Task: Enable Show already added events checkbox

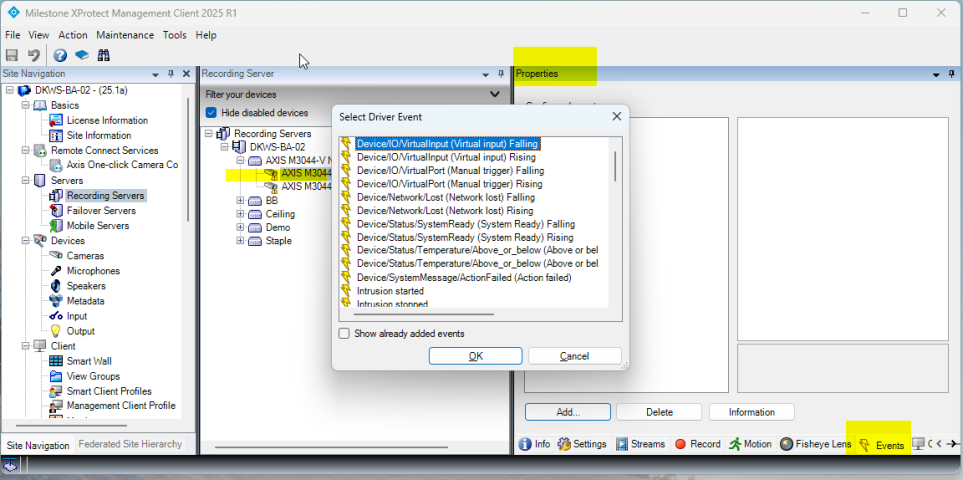Action: coord(345,334)
